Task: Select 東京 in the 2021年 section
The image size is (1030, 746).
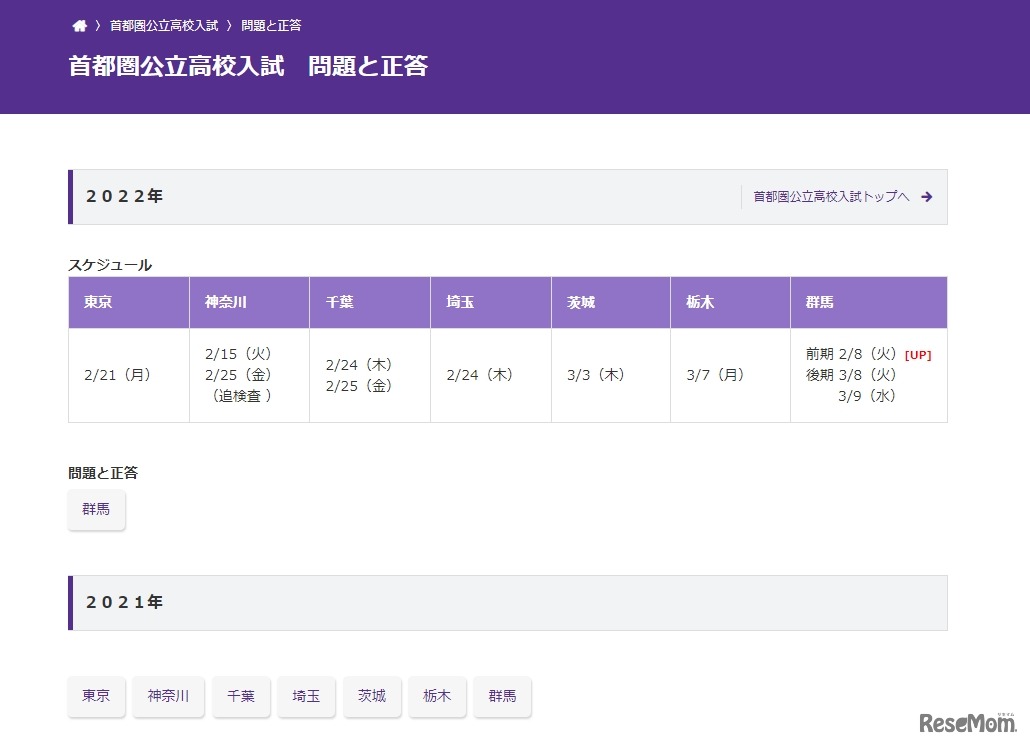Action: (x=96, y=696)
